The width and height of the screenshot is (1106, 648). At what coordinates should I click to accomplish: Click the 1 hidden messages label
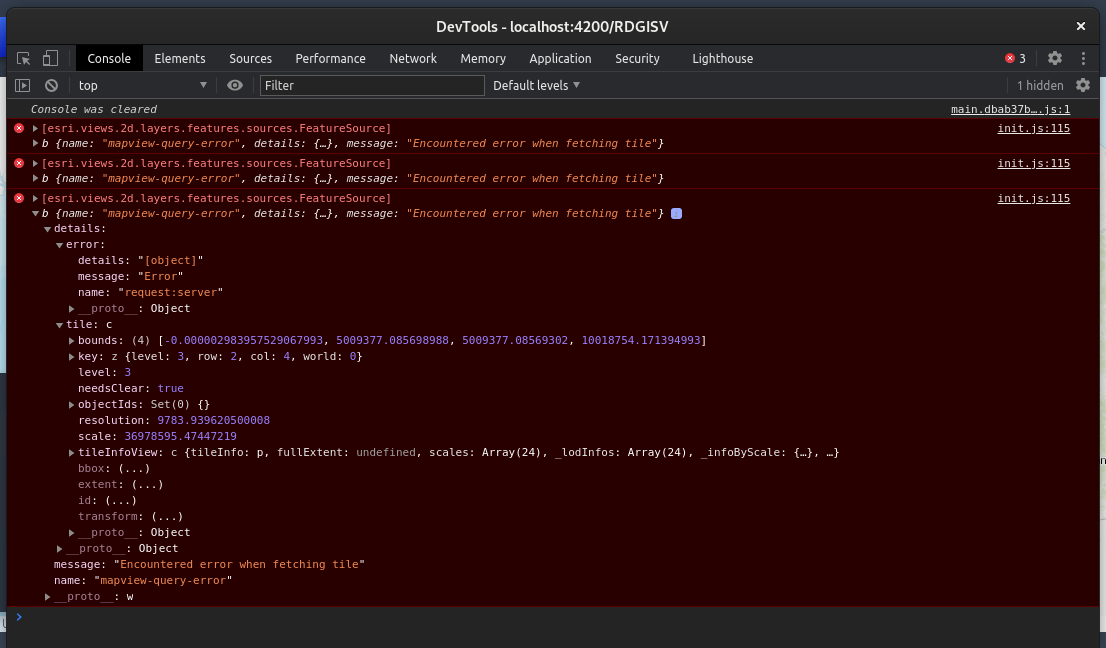(x=1040, y=85)
